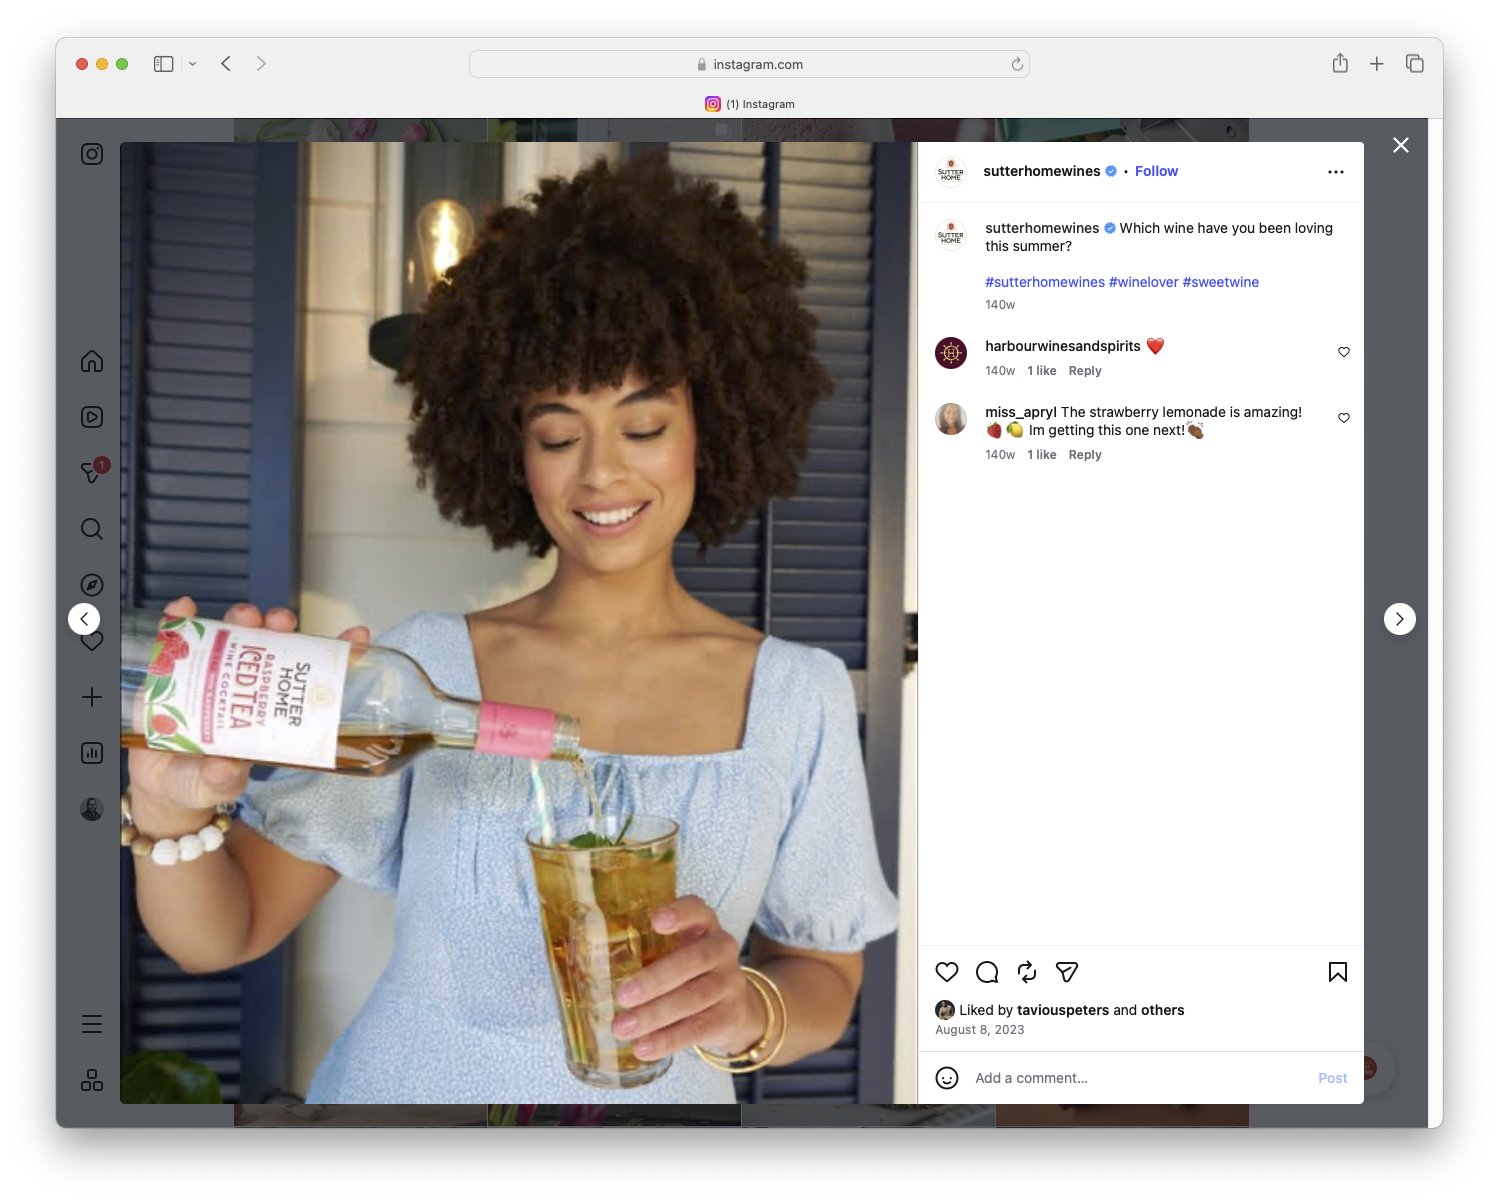Open post options via the ellipsis menu
This screenshot has width=1499, height=1202.
[x=1335, y=171]
